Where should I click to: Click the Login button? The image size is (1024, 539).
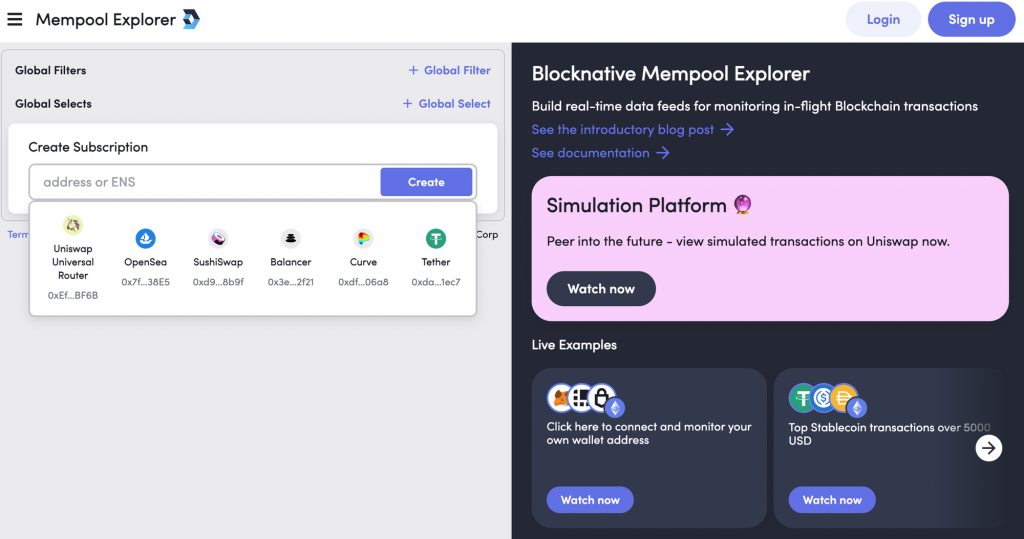click(x=883, y=20)
